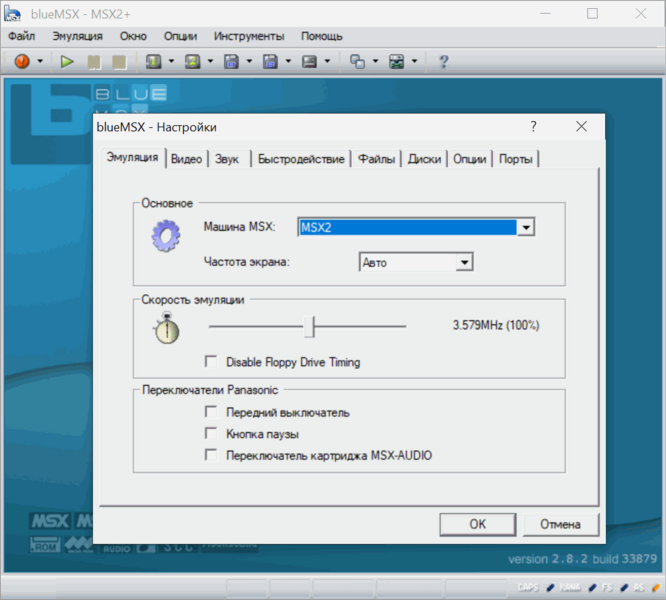The image size is (666, 600).
Task: Switch to the Видео tab
Action: coord(186,159)
